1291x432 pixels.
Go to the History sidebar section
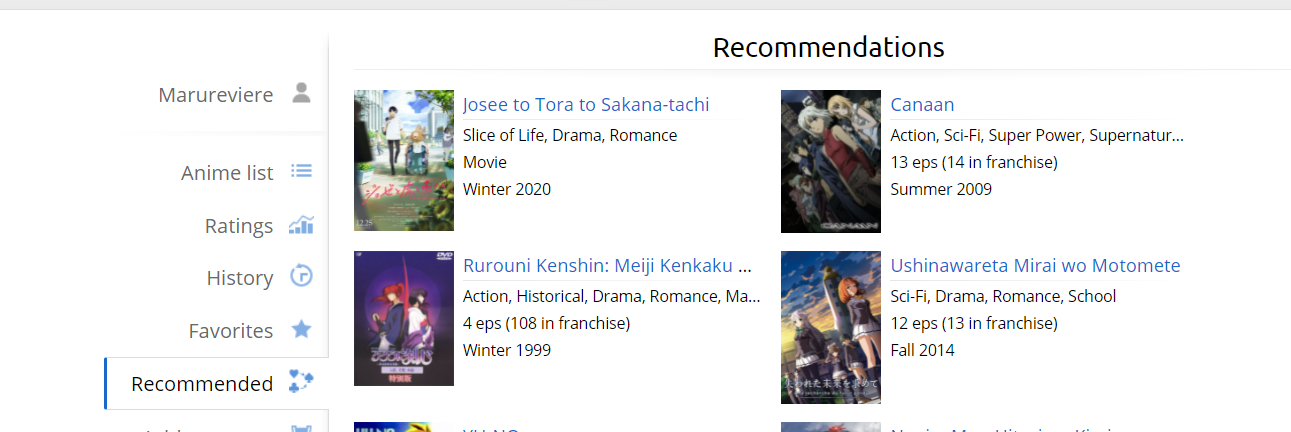[240, 278]
